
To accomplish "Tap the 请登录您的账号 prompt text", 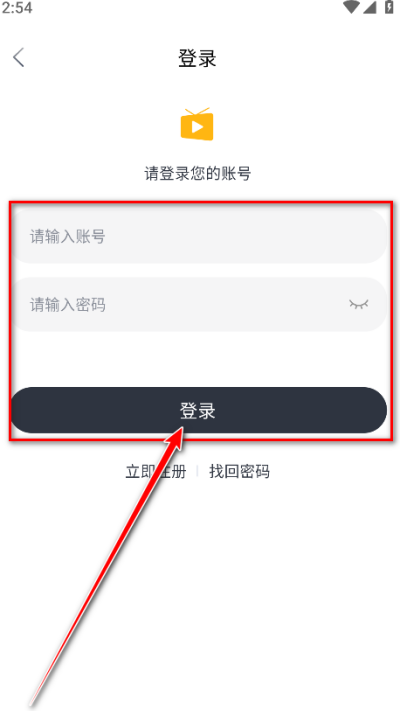I will point(198,173).
